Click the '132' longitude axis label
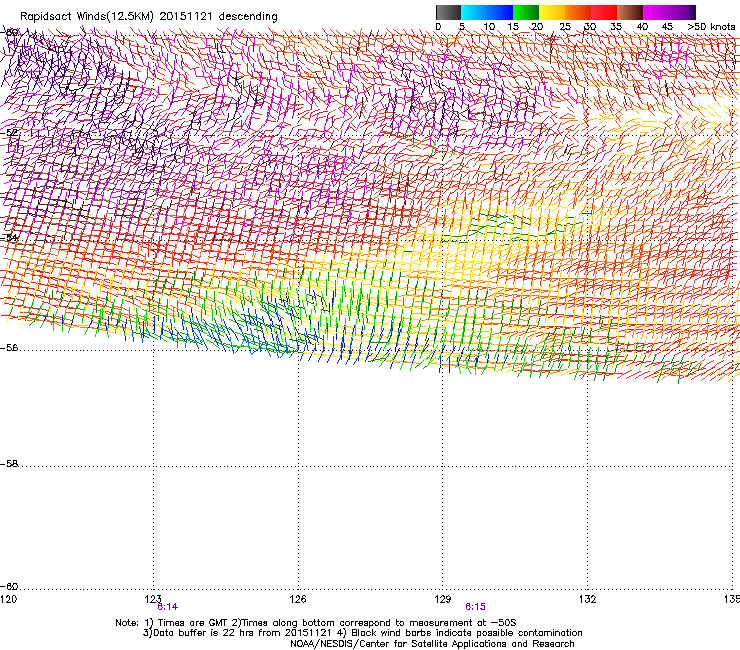The width and height of the screenshot is (740, 650). pyautogui.click(x=587, y=599)
